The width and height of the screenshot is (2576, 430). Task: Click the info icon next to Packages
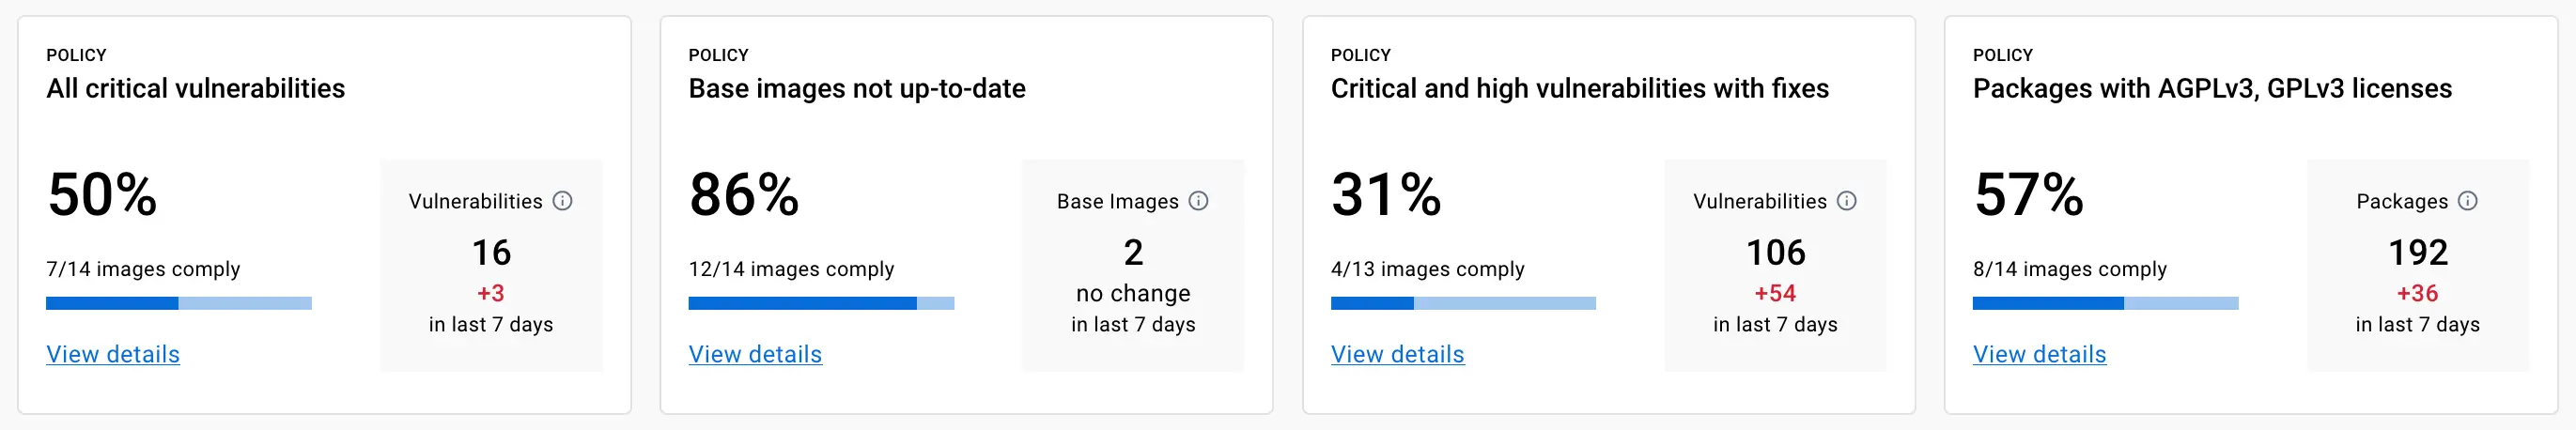pyautogui.click(x=2468, y=201)
